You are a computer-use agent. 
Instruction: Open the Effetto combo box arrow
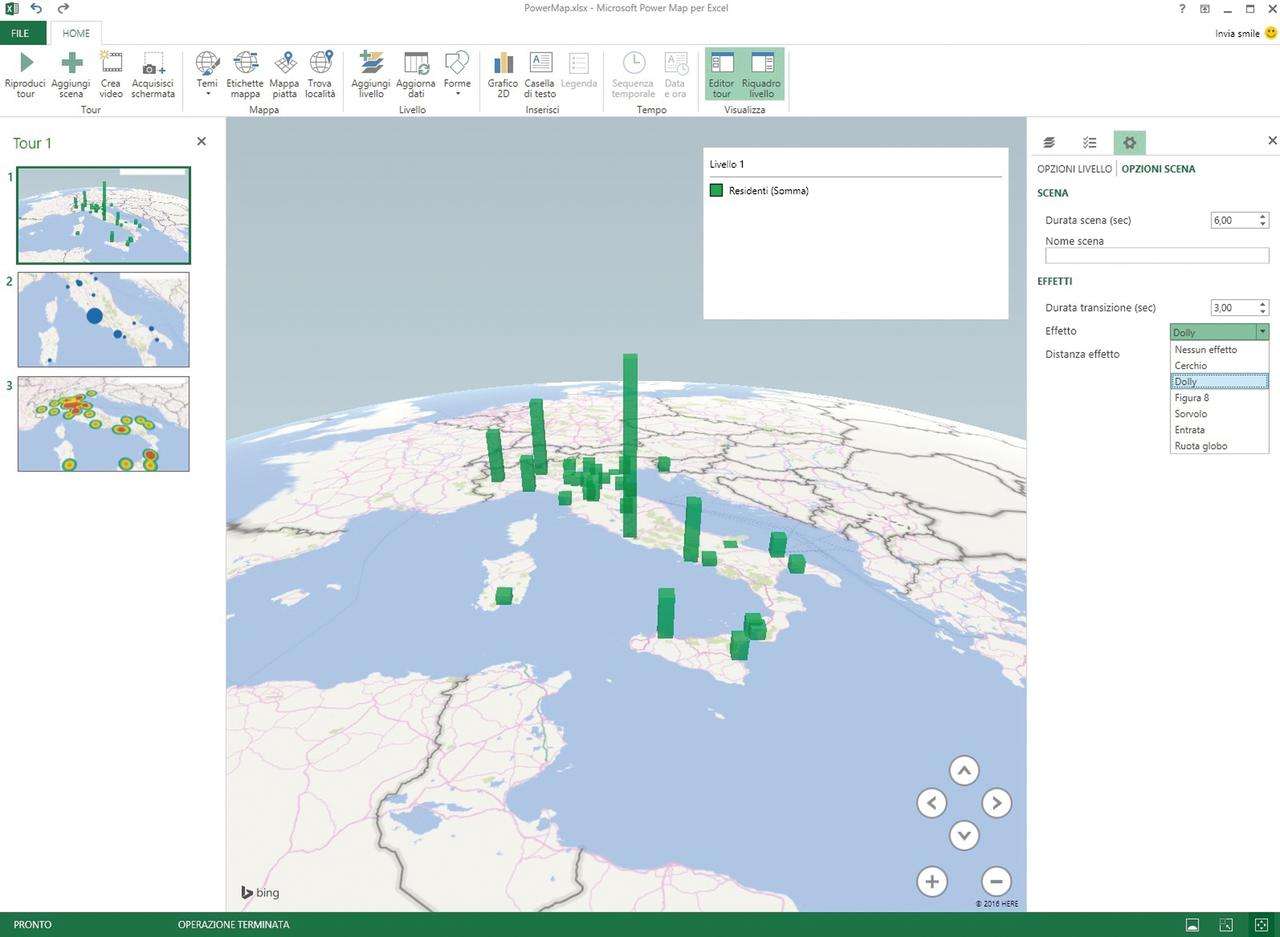coord(1262,332)
